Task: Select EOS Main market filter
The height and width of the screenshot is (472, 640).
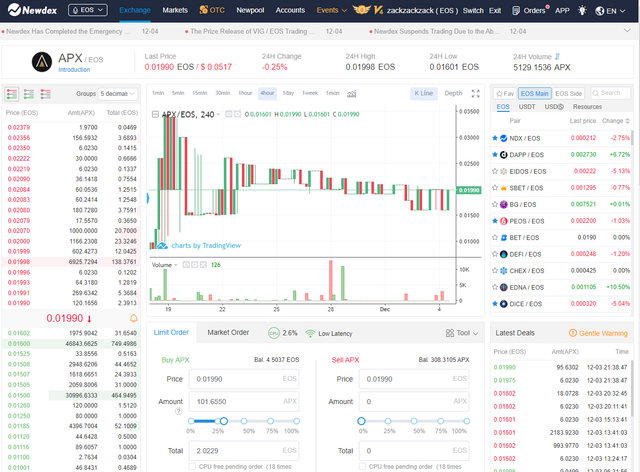Action: point(535,94)
